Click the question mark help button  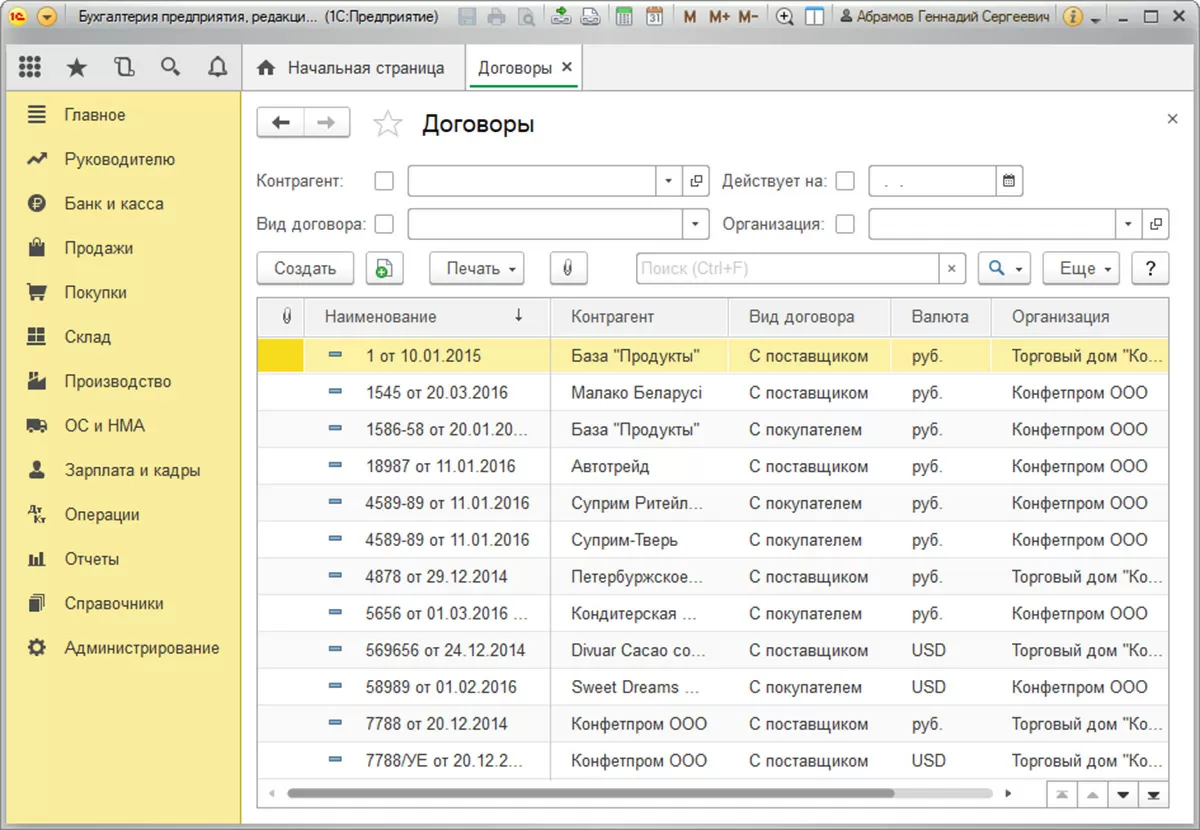tap(1150, 268)
